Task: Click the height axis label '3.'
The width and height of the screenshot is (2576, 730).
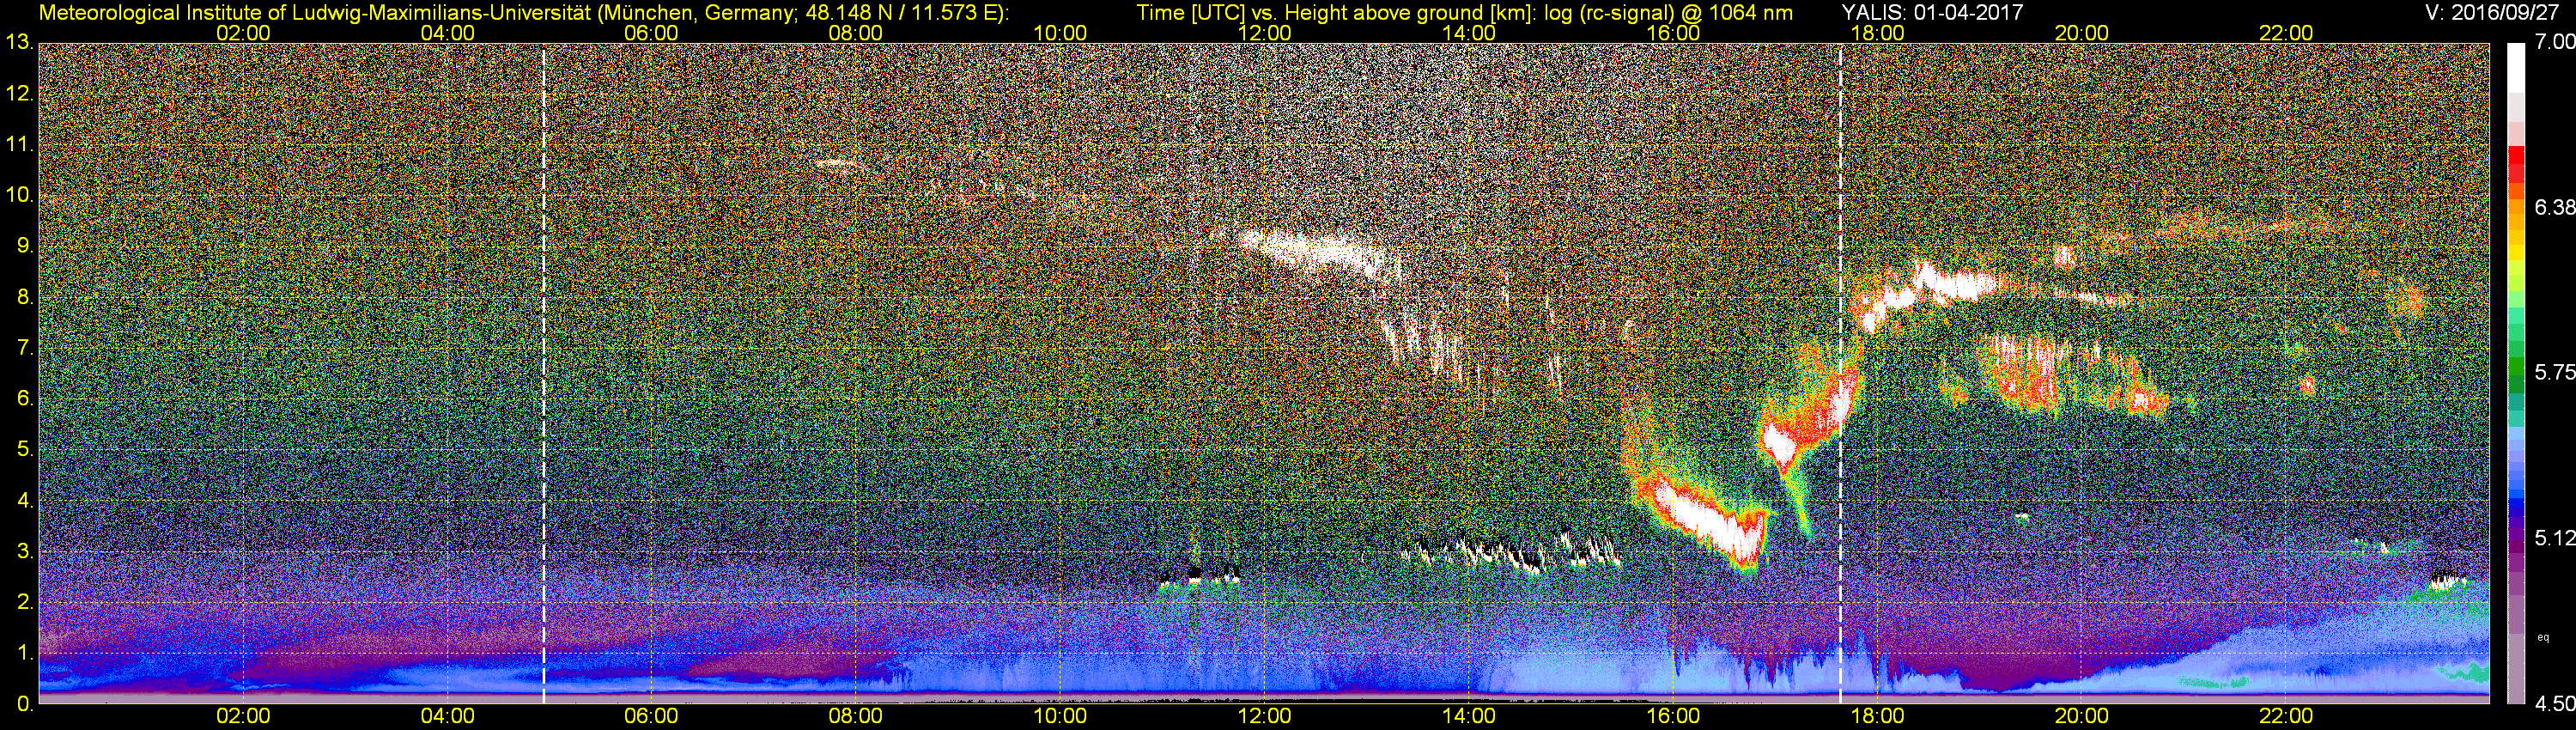Action: (x=25, y=552)
